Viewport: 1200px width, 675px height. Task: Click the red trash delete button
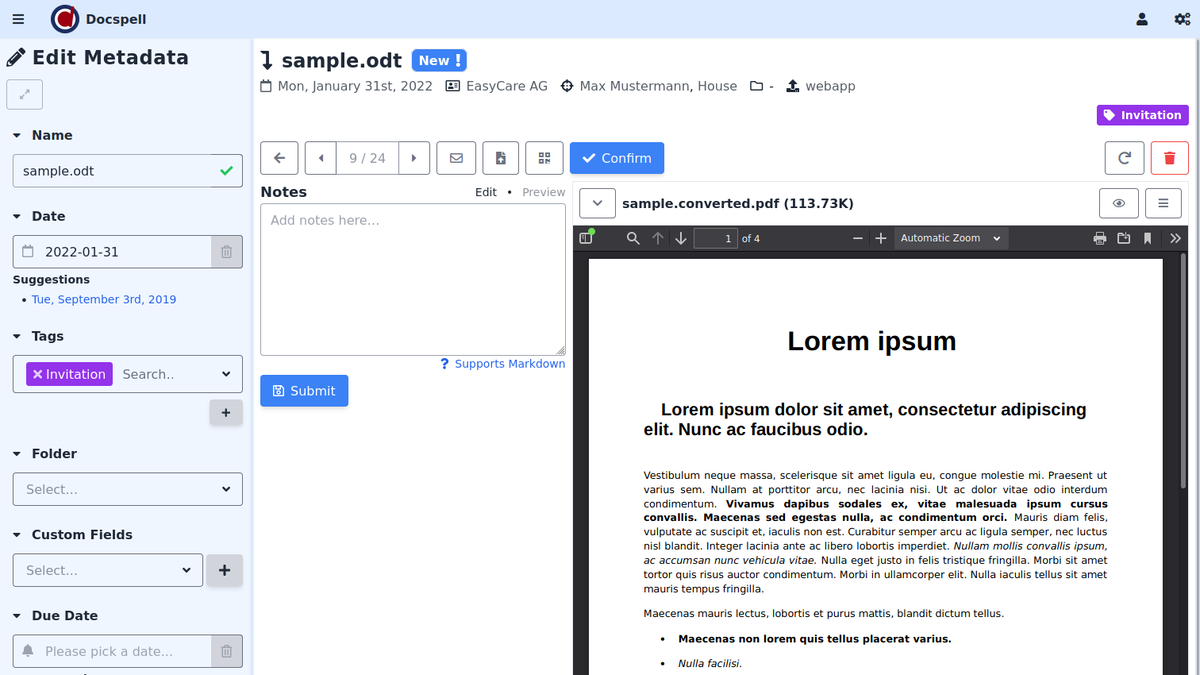[x=1169, y=158]
